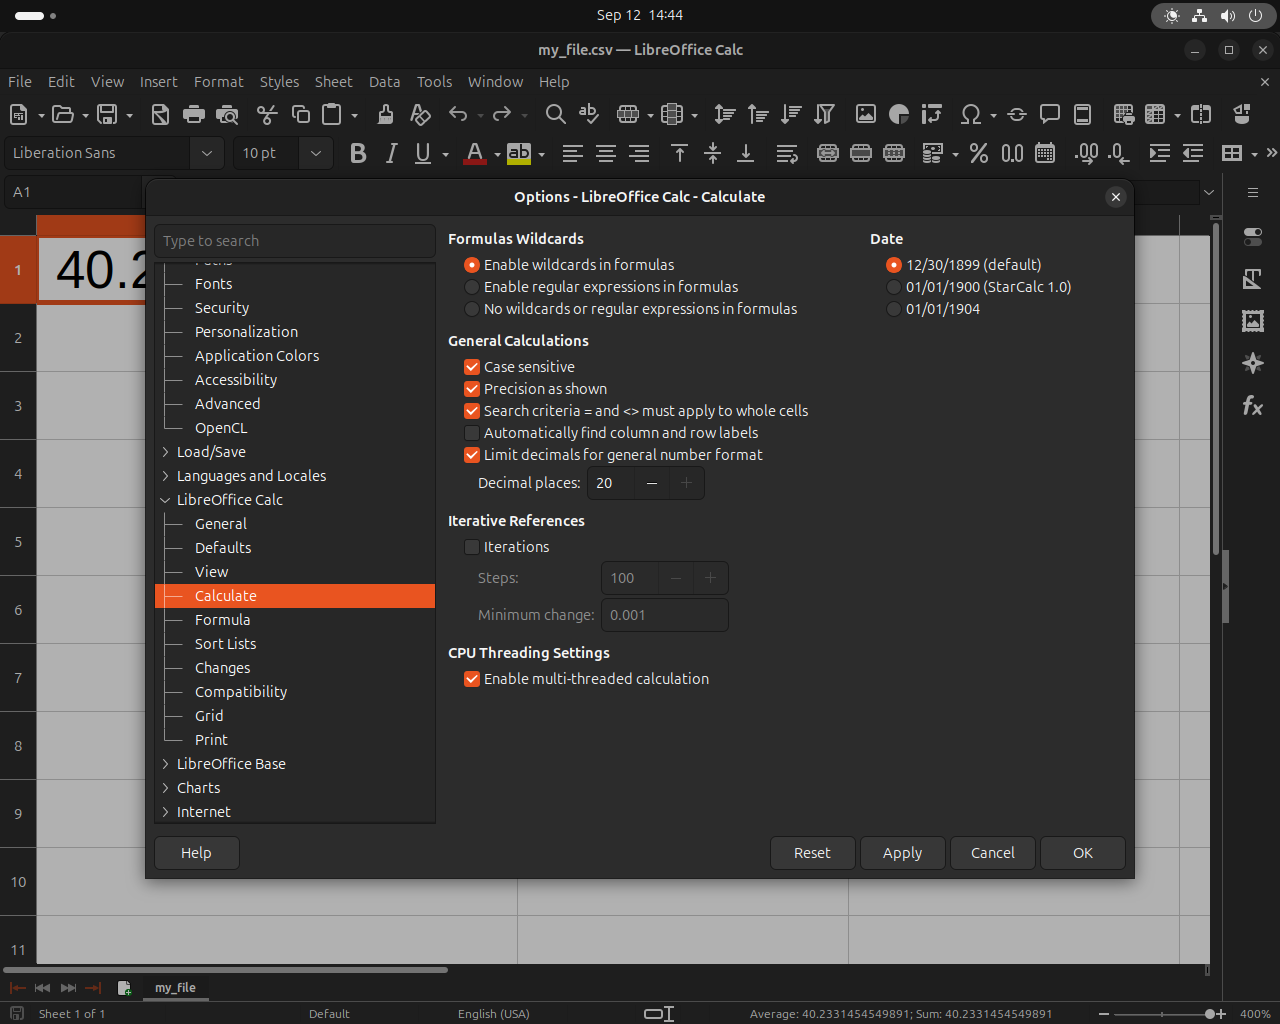Select Enable regular expressions in formulas
The image size is (1280, 1024).
pyautogui.click(x=601, y=287)
